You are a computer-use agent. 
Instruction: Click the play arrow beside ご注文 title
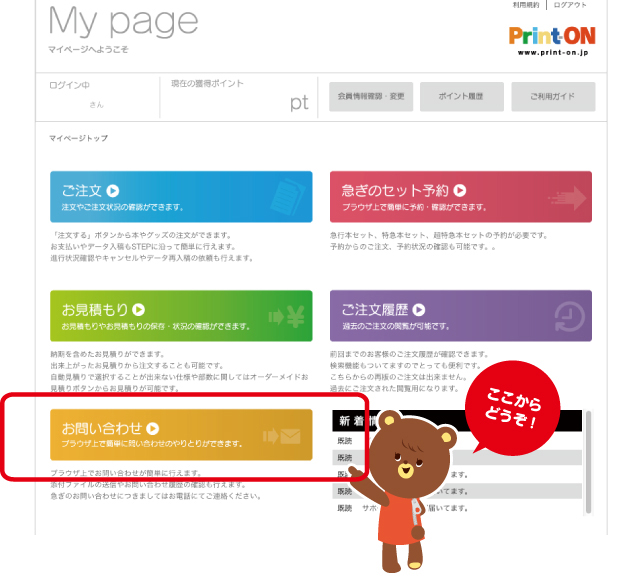coord(114,189)
